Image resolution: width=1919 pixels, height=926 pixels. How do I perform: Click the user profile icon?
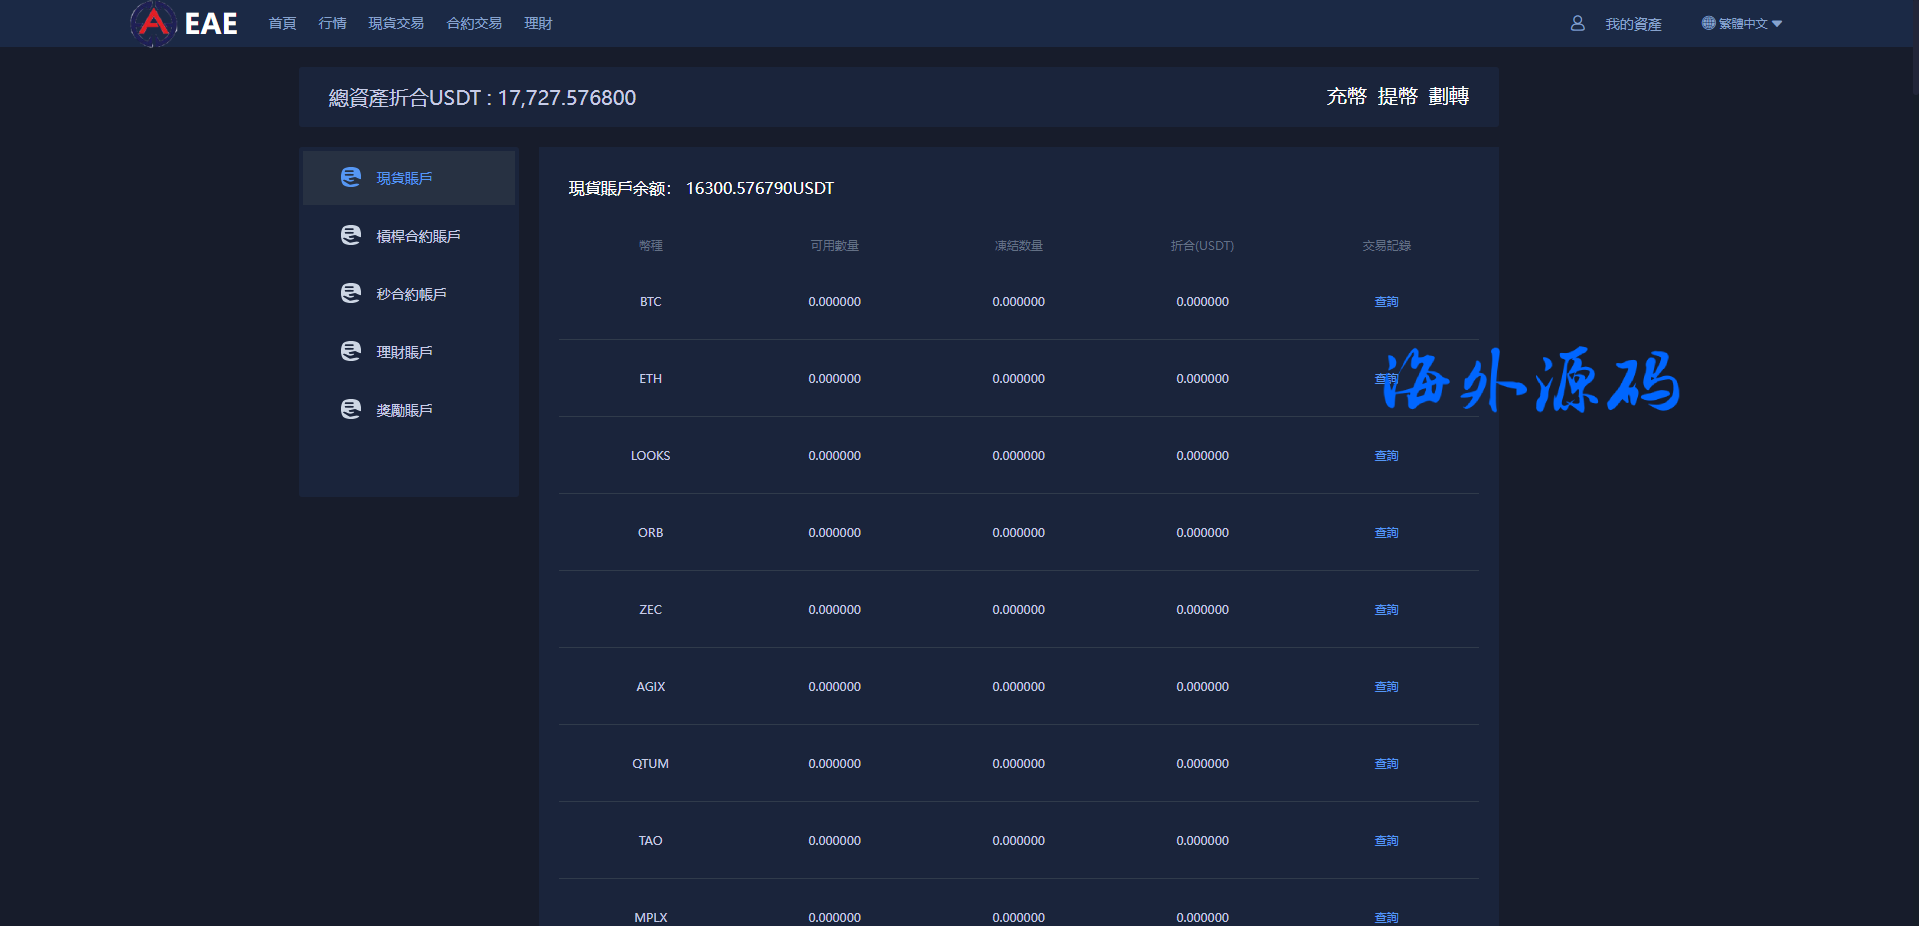pyautogui.click(x=1577, y=23)
